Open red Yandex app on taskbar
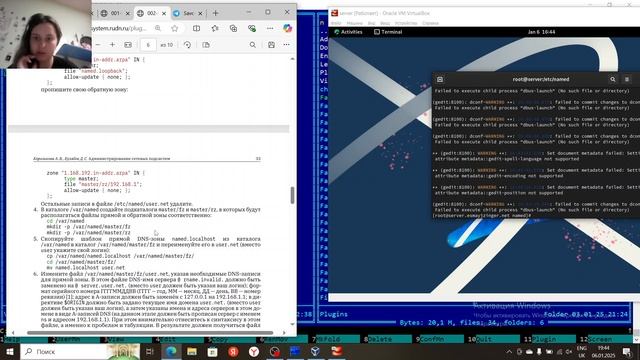Image resolution: width=640 pixels, height=360 pixels. tap(233, 351)
